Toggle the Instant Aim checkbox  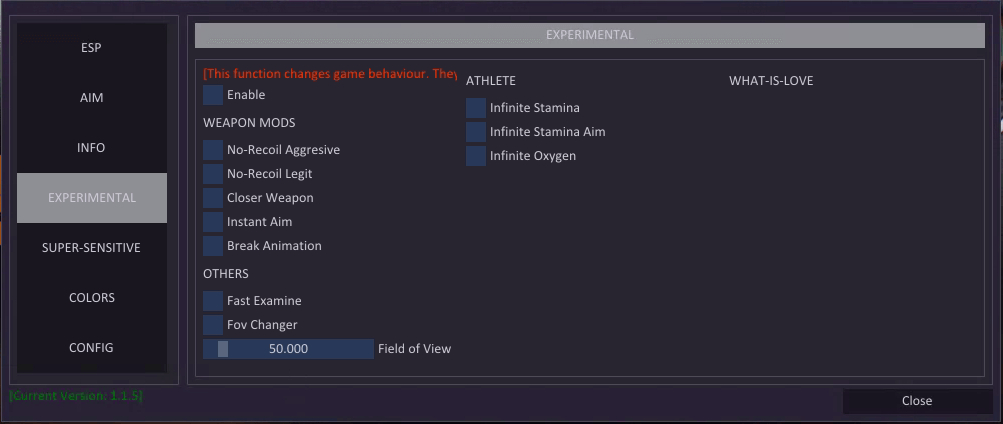coord(213,222)
